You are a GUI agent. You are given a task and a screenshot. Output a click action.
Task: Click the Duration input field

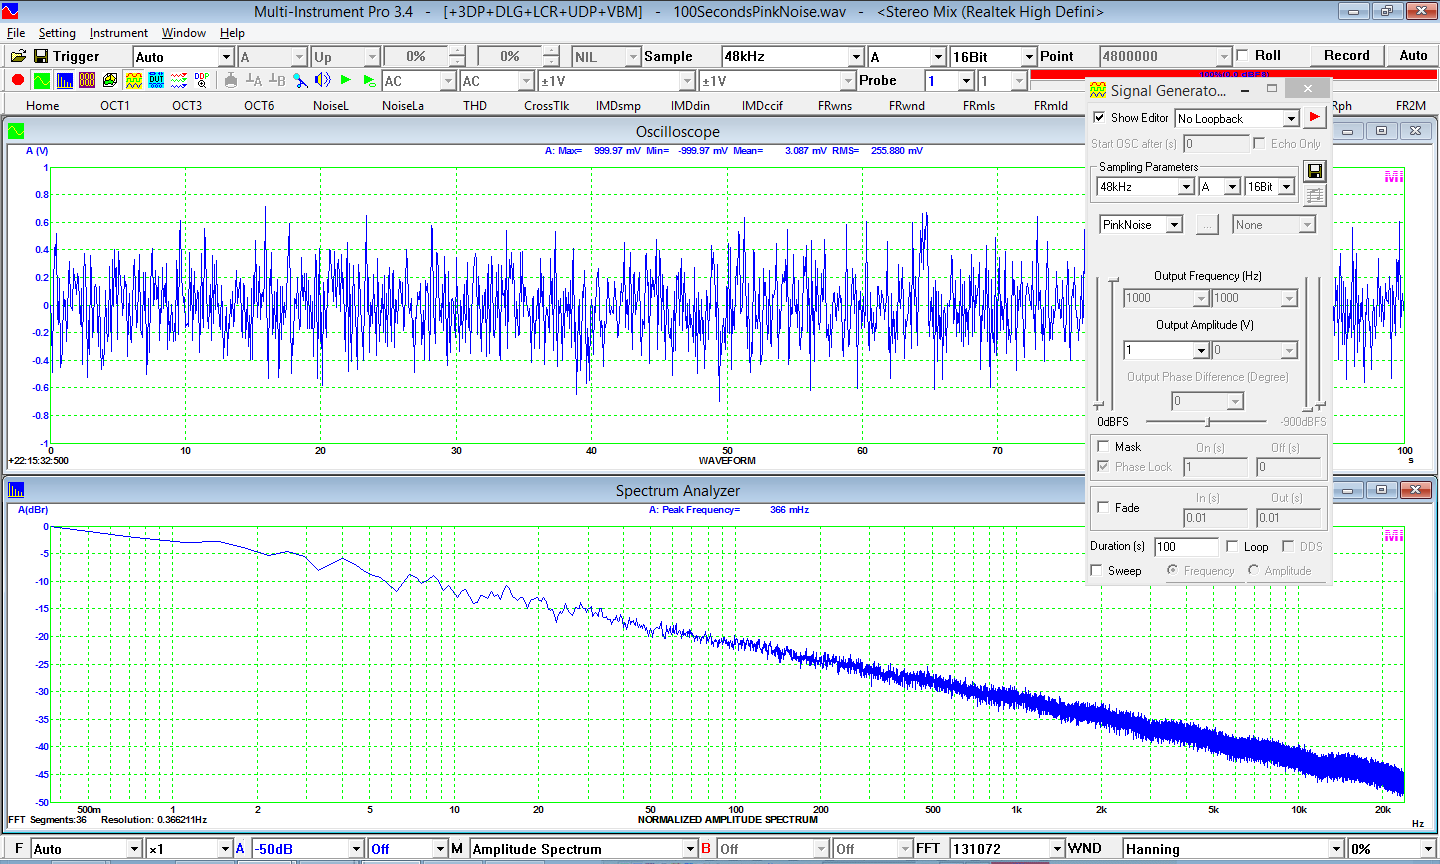[1185, 547]
